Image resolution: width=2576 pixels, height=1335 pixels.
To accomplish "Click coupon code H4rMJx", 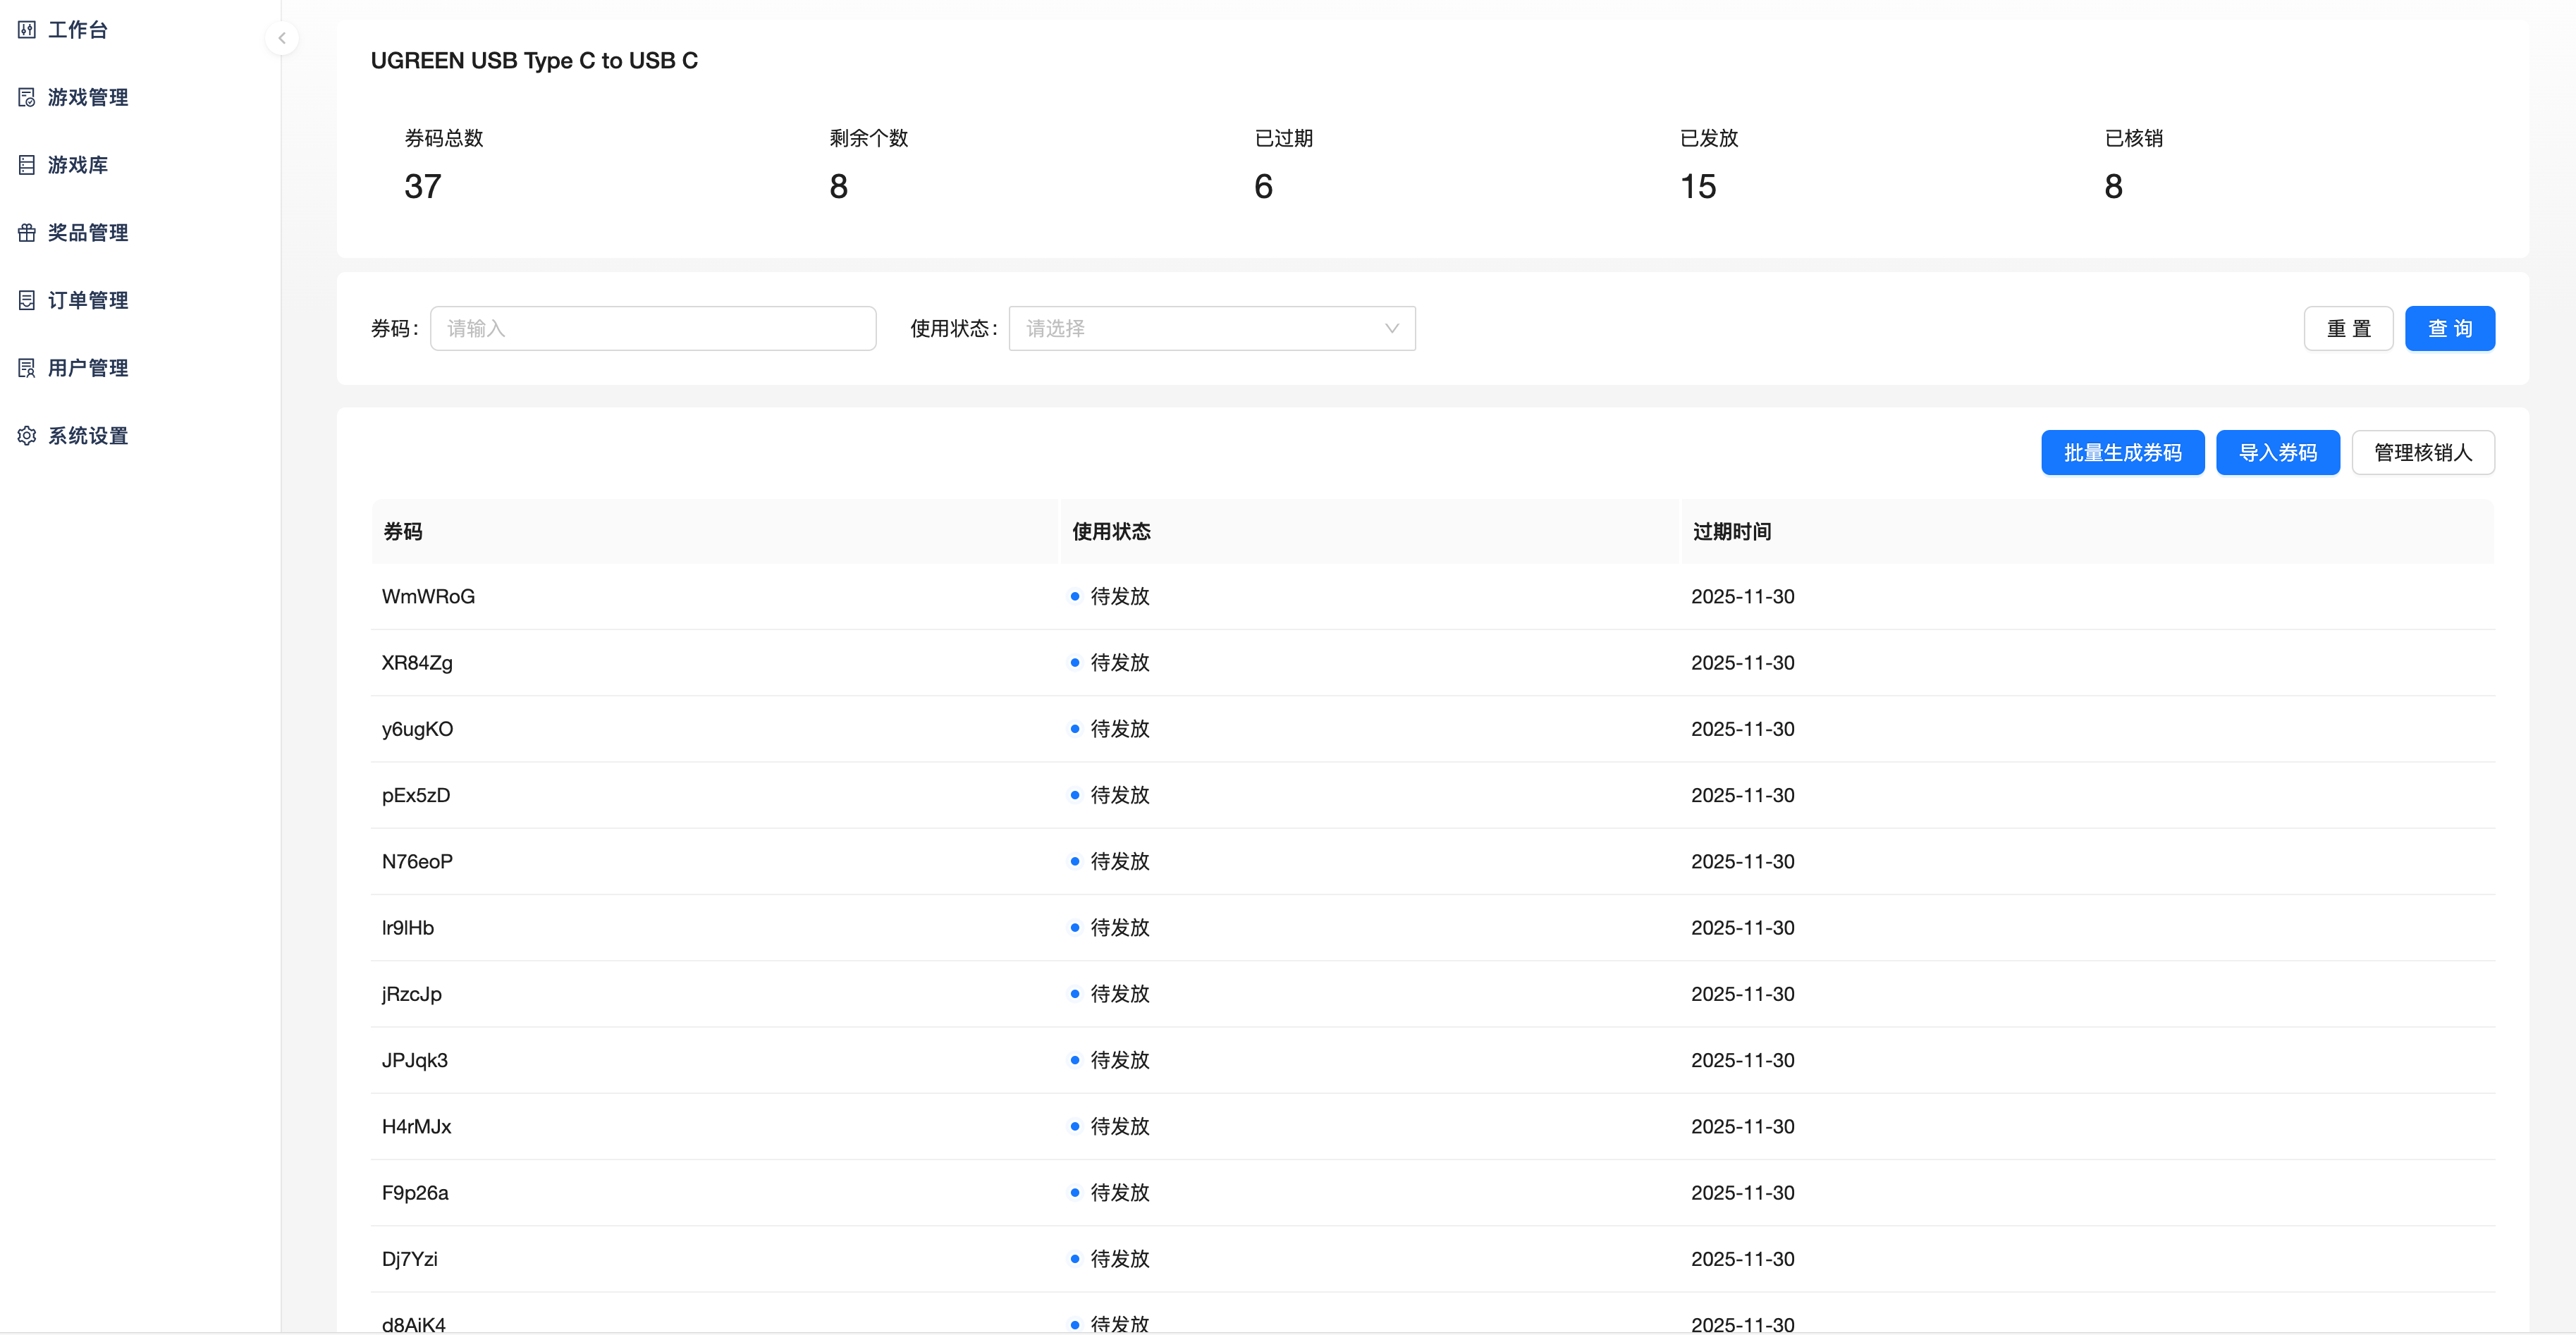I will tap(416, 1127).
